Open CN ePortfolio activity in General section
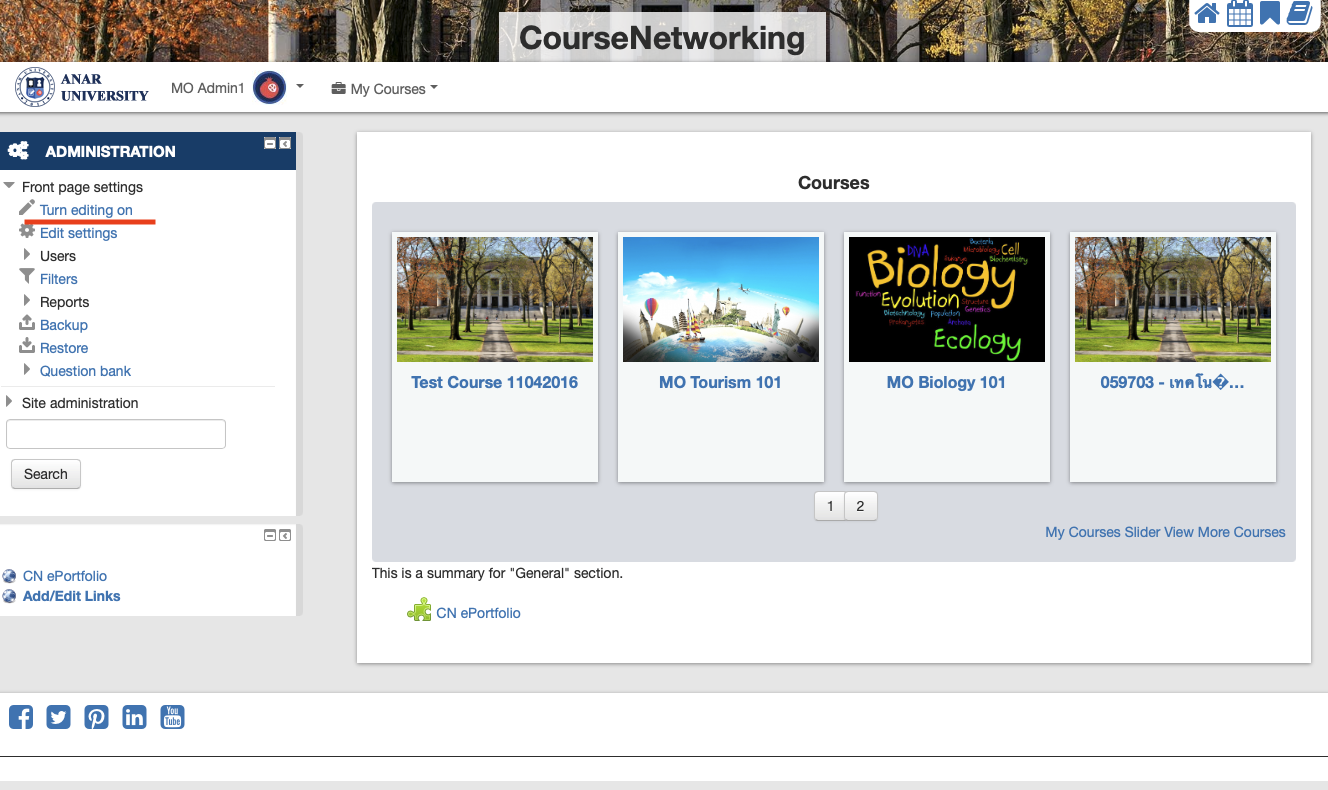Screen dimensions: 1328x790 pyautogui.click(x=478, y=613)
